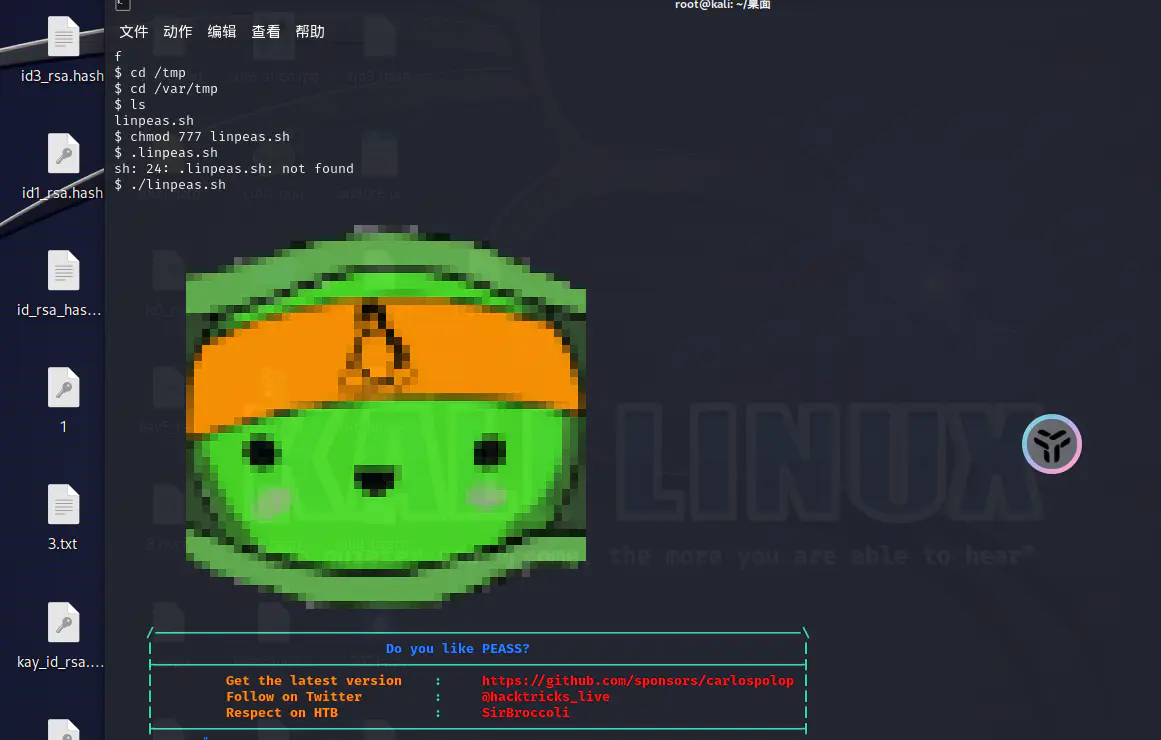Image resolution: width=1161 pixels, height=740 pixels.
Task: Click the 'cd /tmp' command line
Action: click(x=150, y=73)
